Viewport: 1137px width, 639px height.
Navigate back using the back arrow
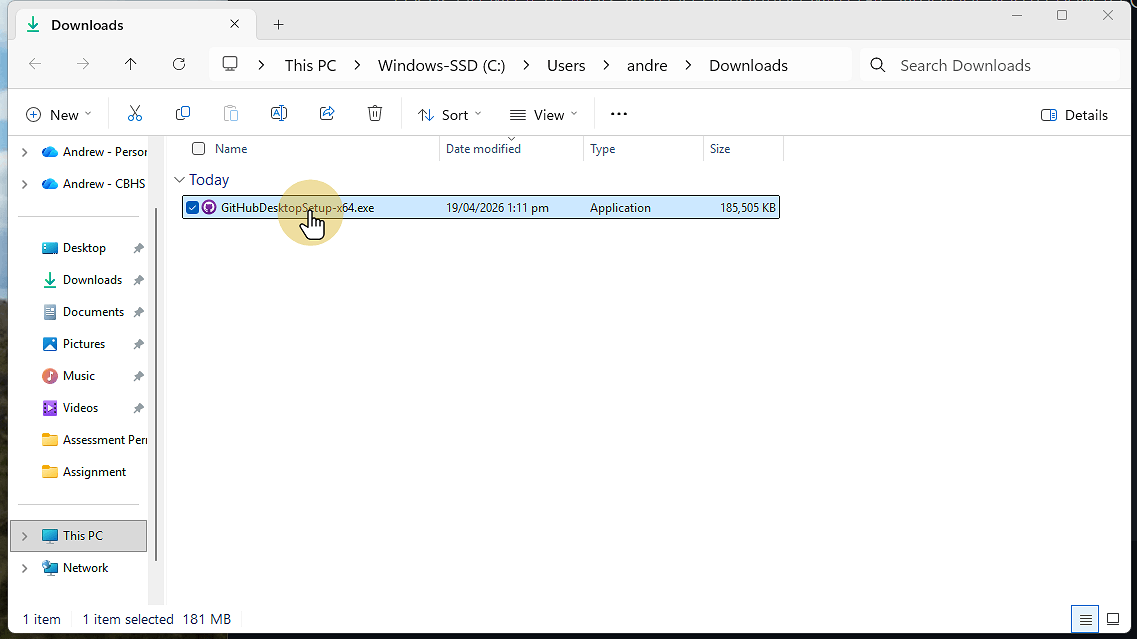pyautogui.click(x=35, y=64)
